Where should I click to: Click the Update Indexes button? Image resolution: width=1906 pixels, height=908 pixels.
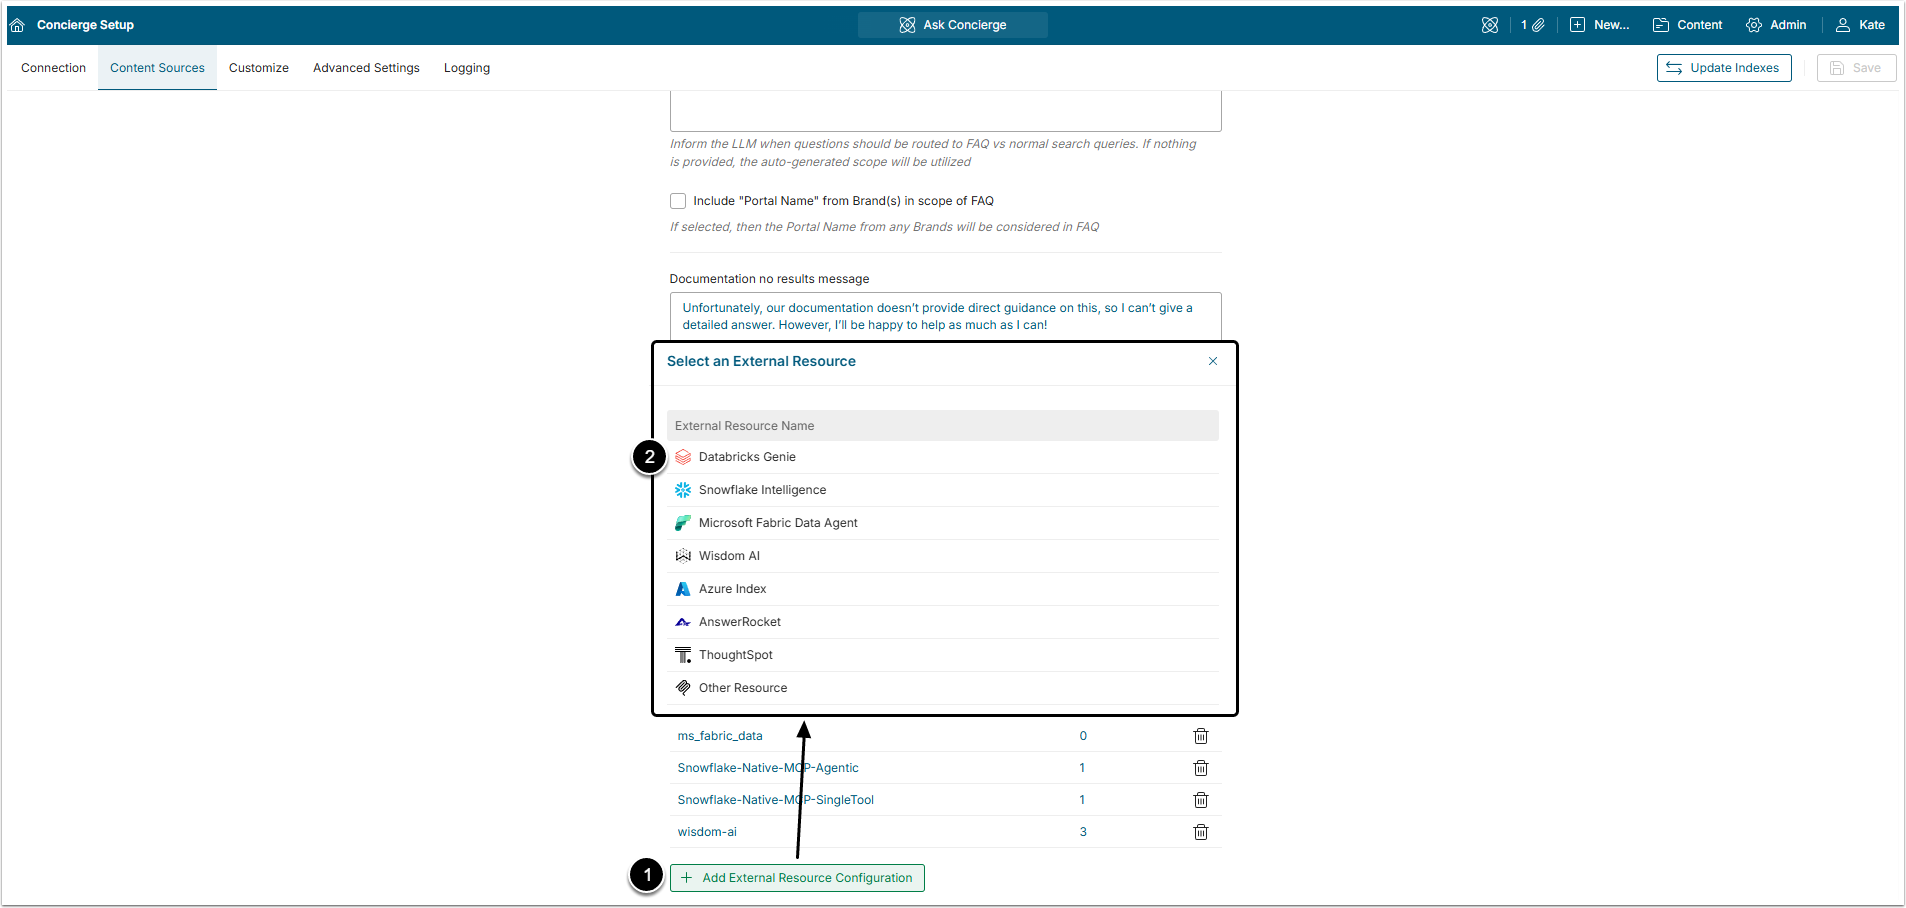[x=1724, y=68]
